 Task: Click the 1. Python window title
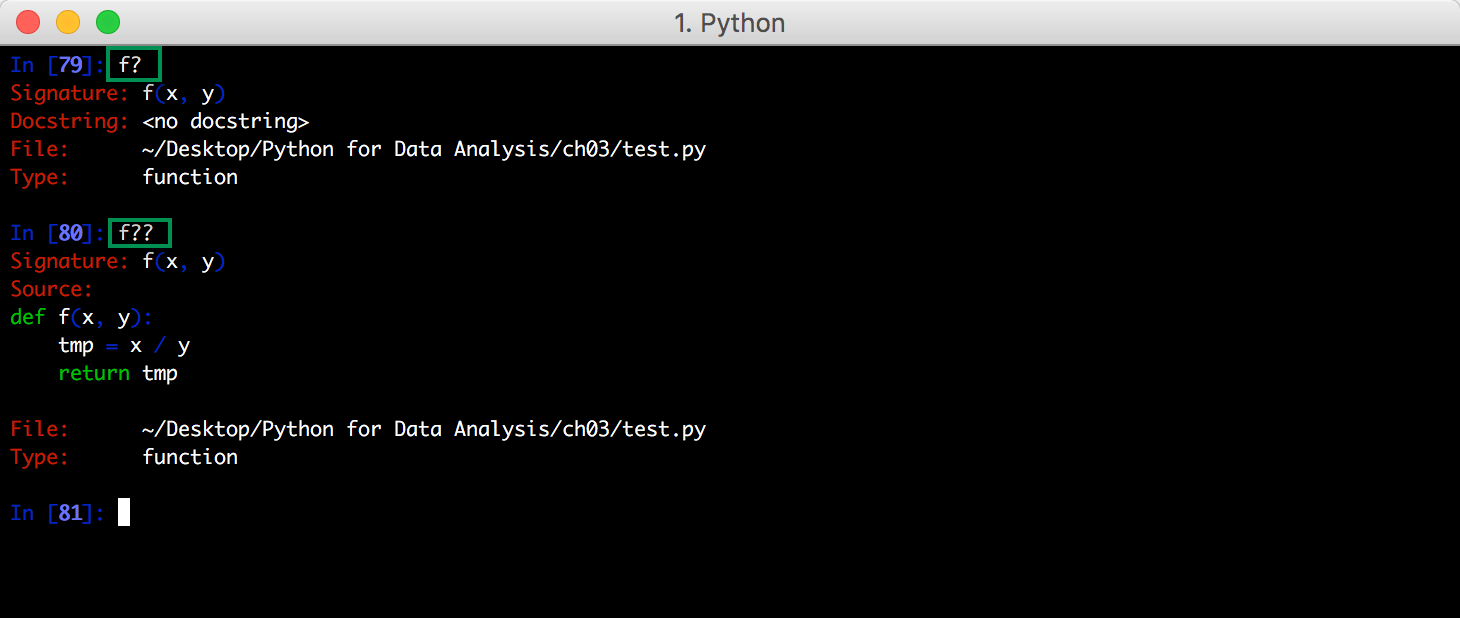pyautogui.click(x=730, y=22)
